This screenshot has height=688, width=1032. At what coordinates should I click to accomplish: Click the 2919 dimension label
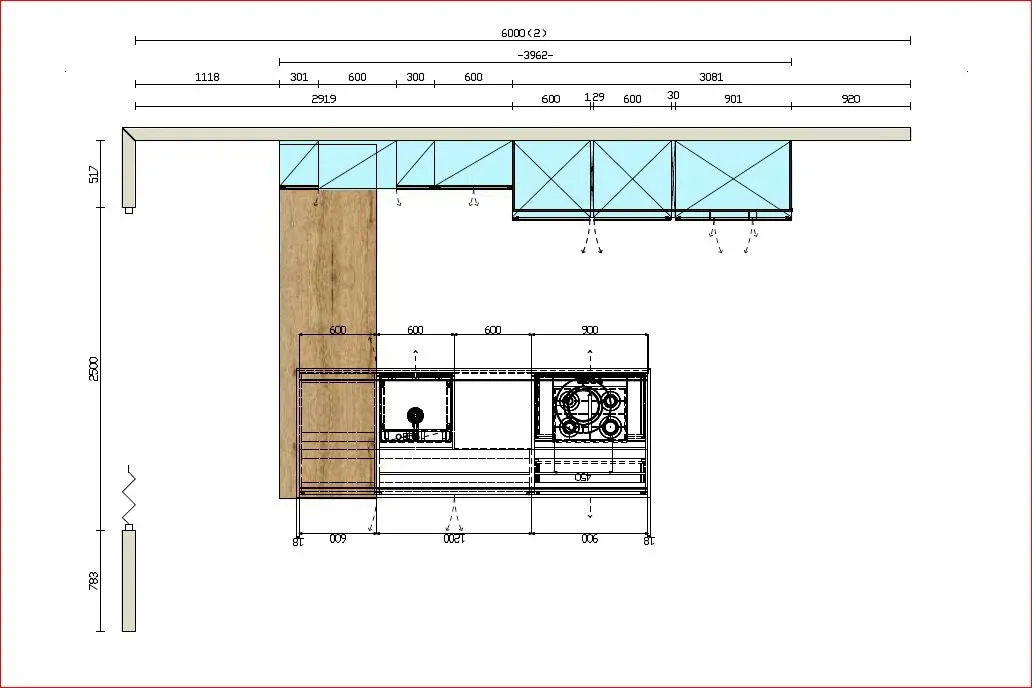click(x=323, y=99)
